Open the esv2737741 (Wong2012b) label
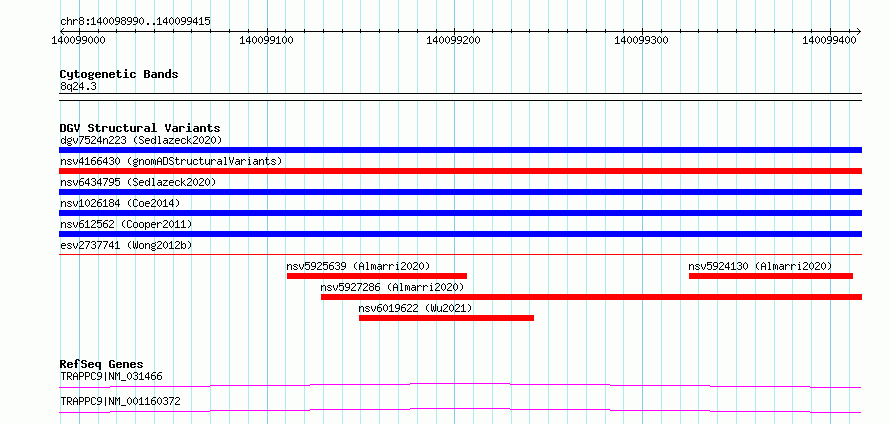 click(126, 245)
